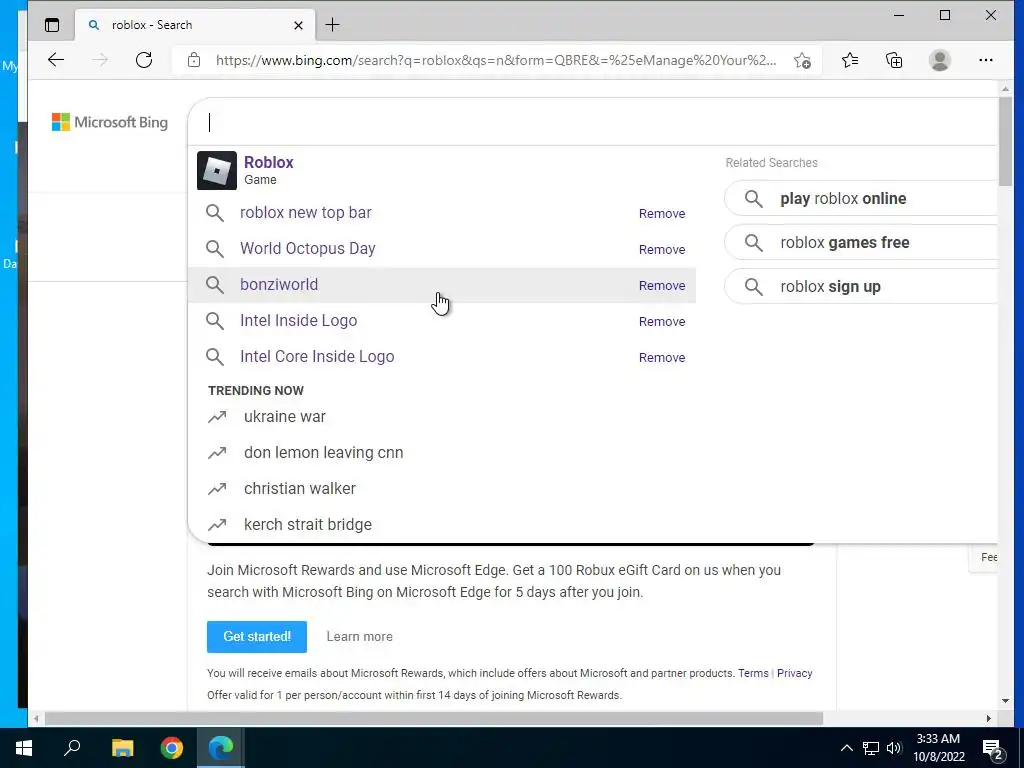Viewport: 1024px width, 768px height.
Task: Open the Terms link
Action: coord(753,673)
